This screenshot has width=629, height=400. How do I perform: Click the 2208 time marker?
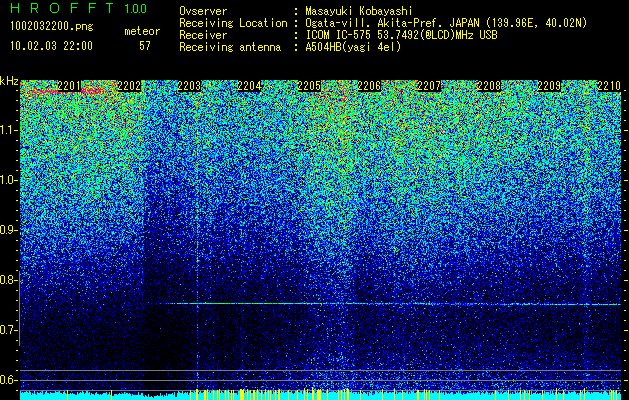pyautogui.click(x=489, y=86)
